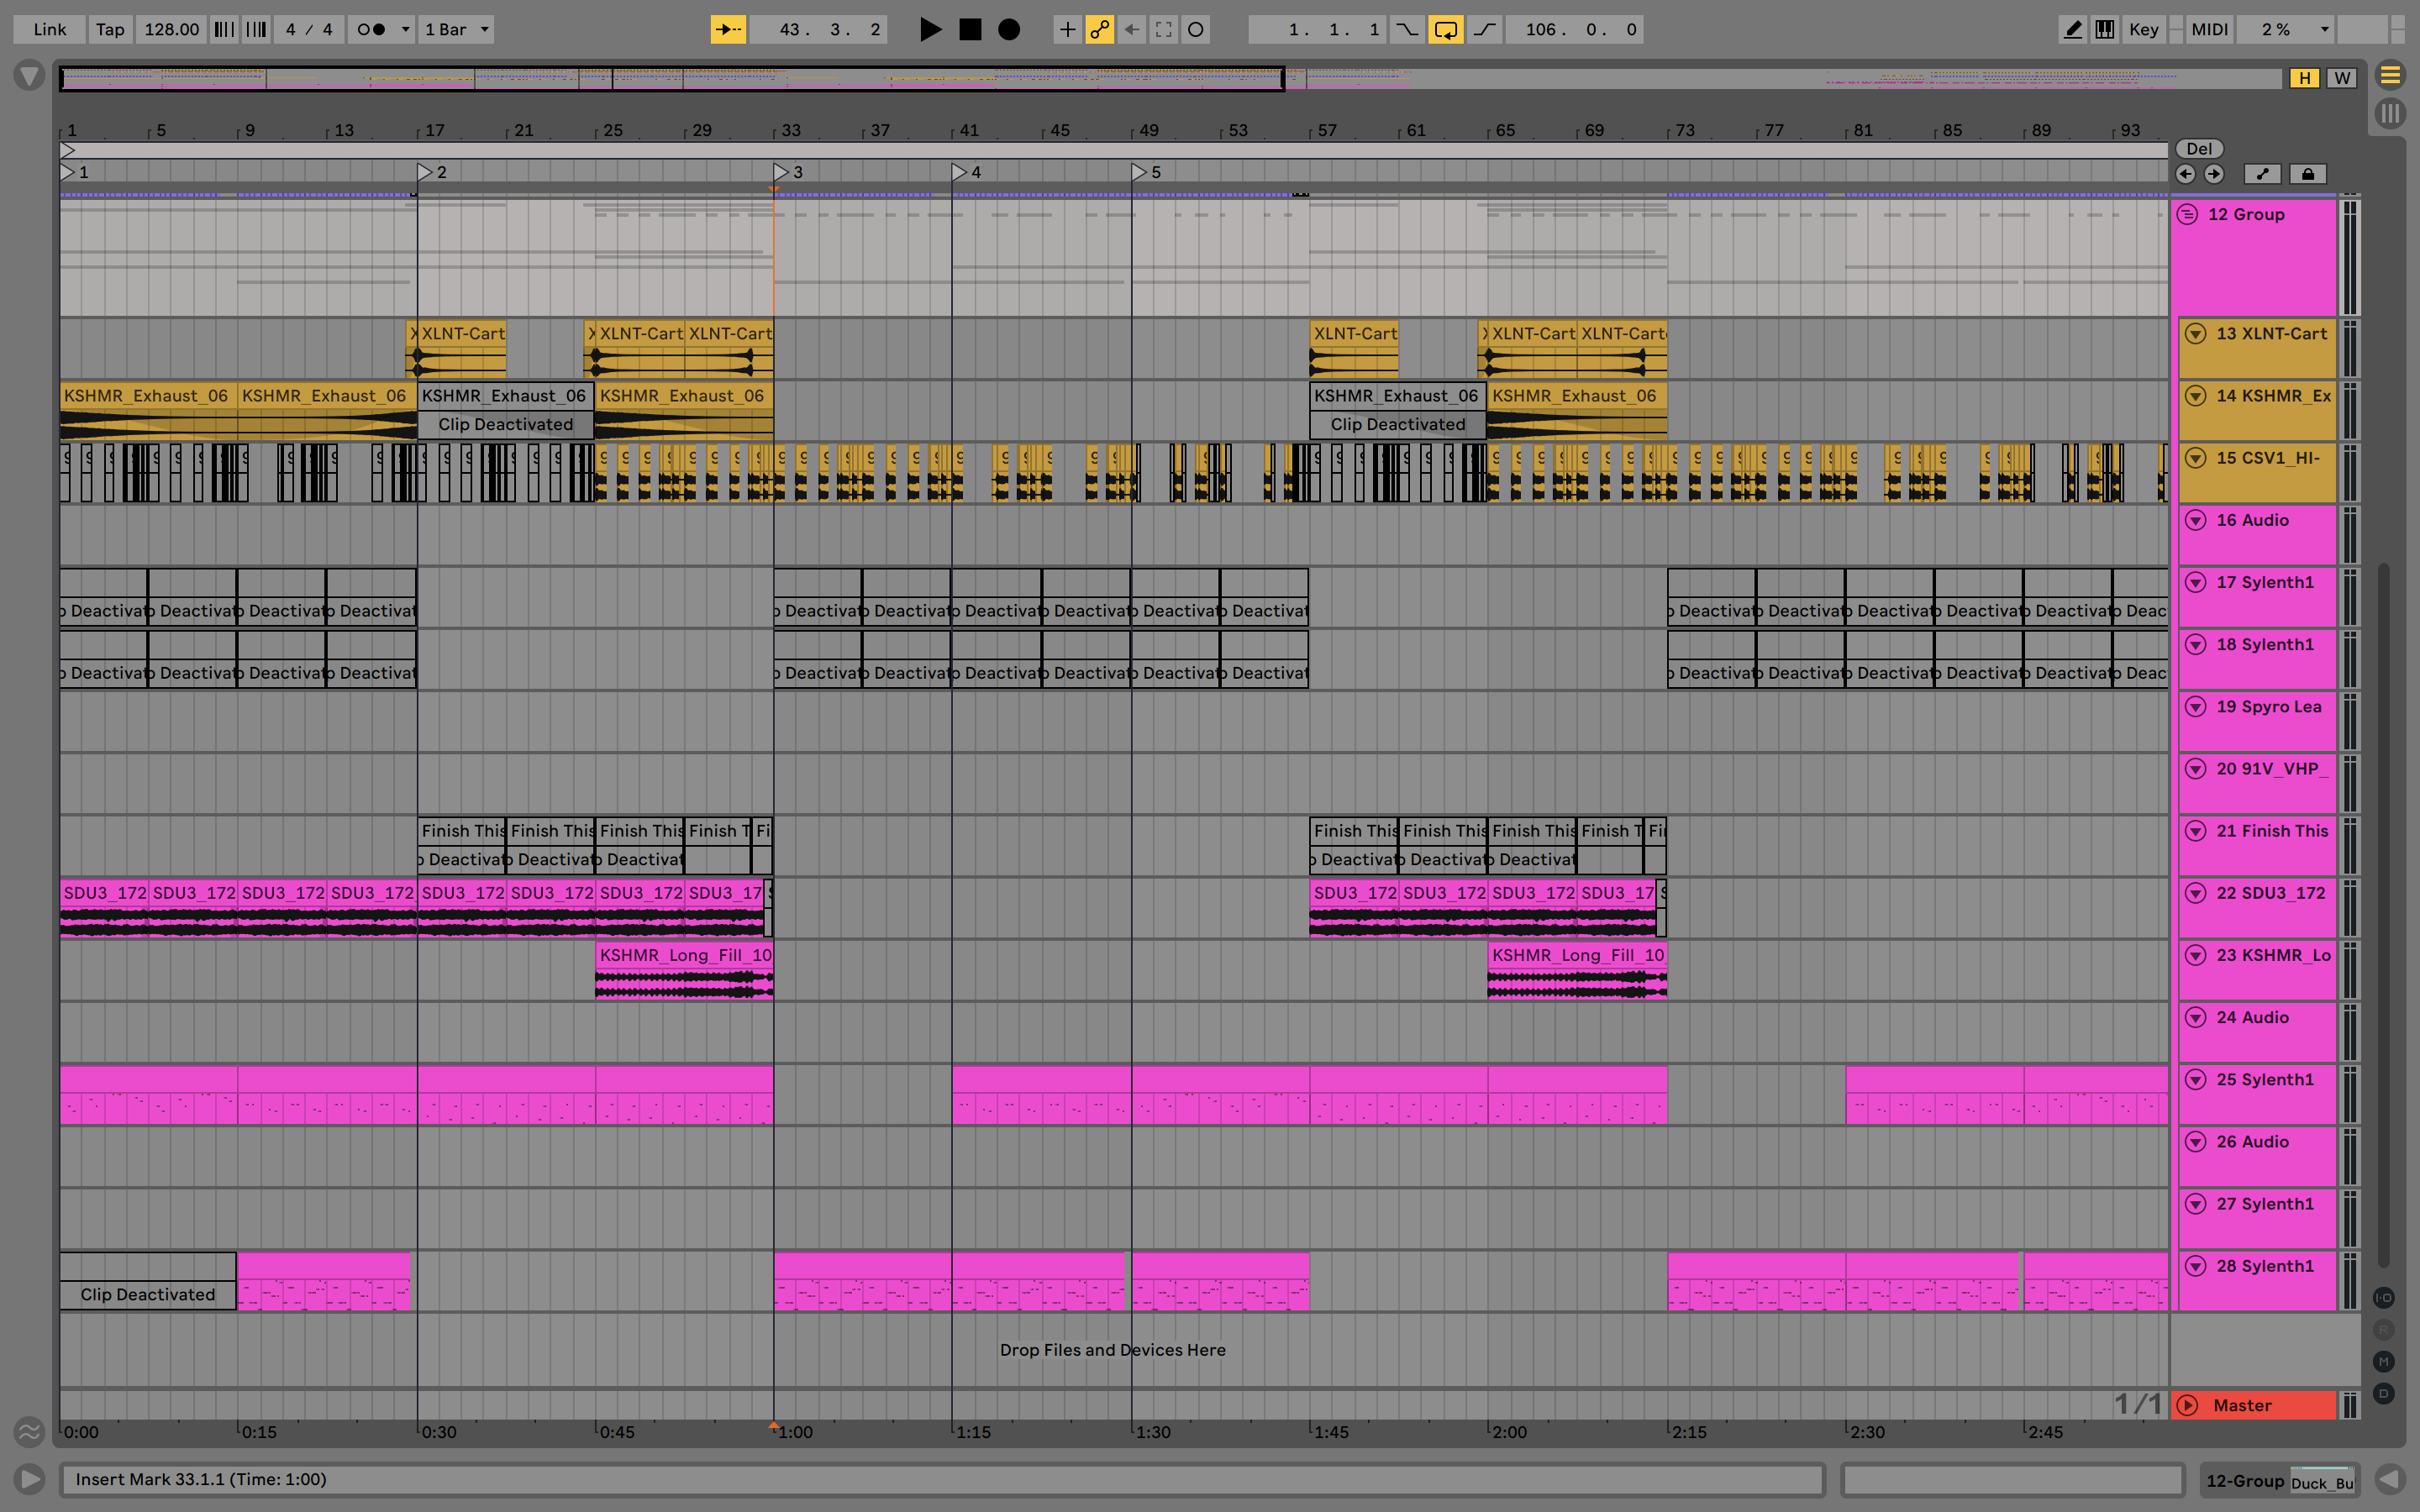Click loop length field 106. 0. 0
The height and width of the screenshot is (1512, 2420).
pos(1574,29)
